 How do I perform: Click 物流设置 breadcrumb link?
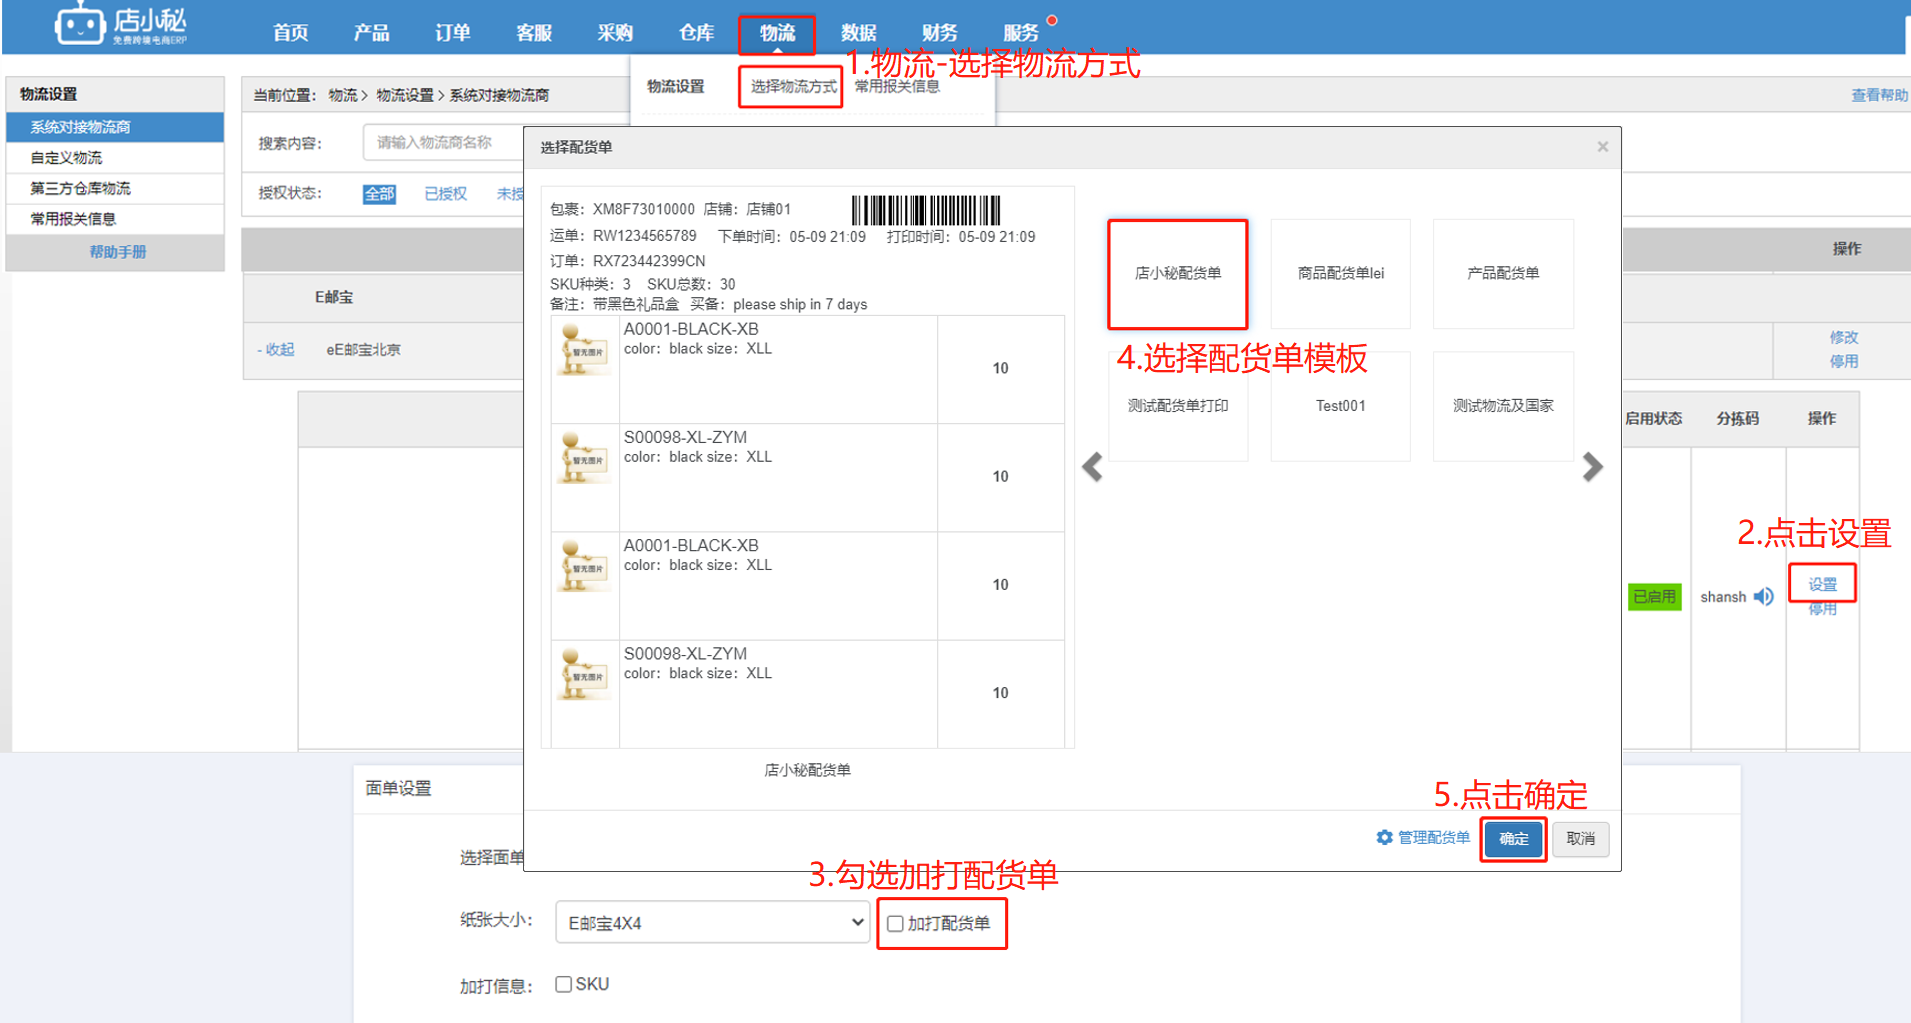pos(405,95)
